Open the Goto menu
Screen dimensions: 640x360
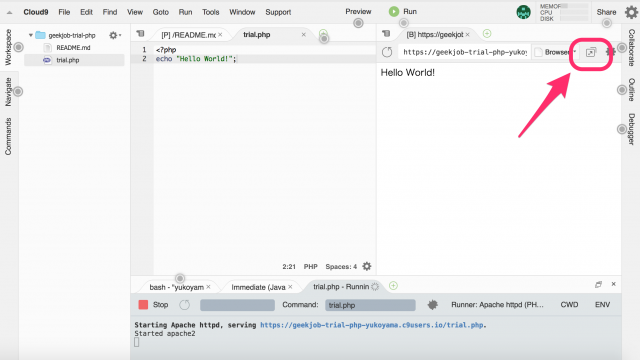160,12
